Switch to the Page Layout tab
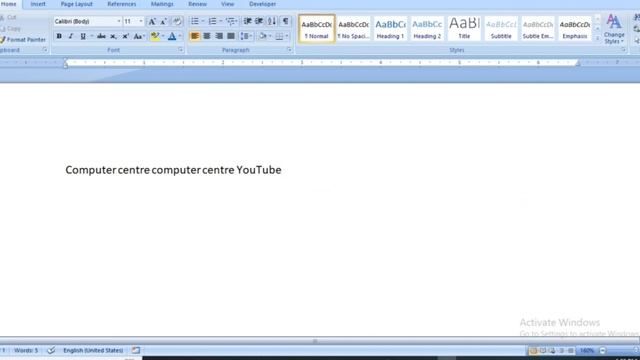This screenshot has width=640, height=360. tap(77, 4)
